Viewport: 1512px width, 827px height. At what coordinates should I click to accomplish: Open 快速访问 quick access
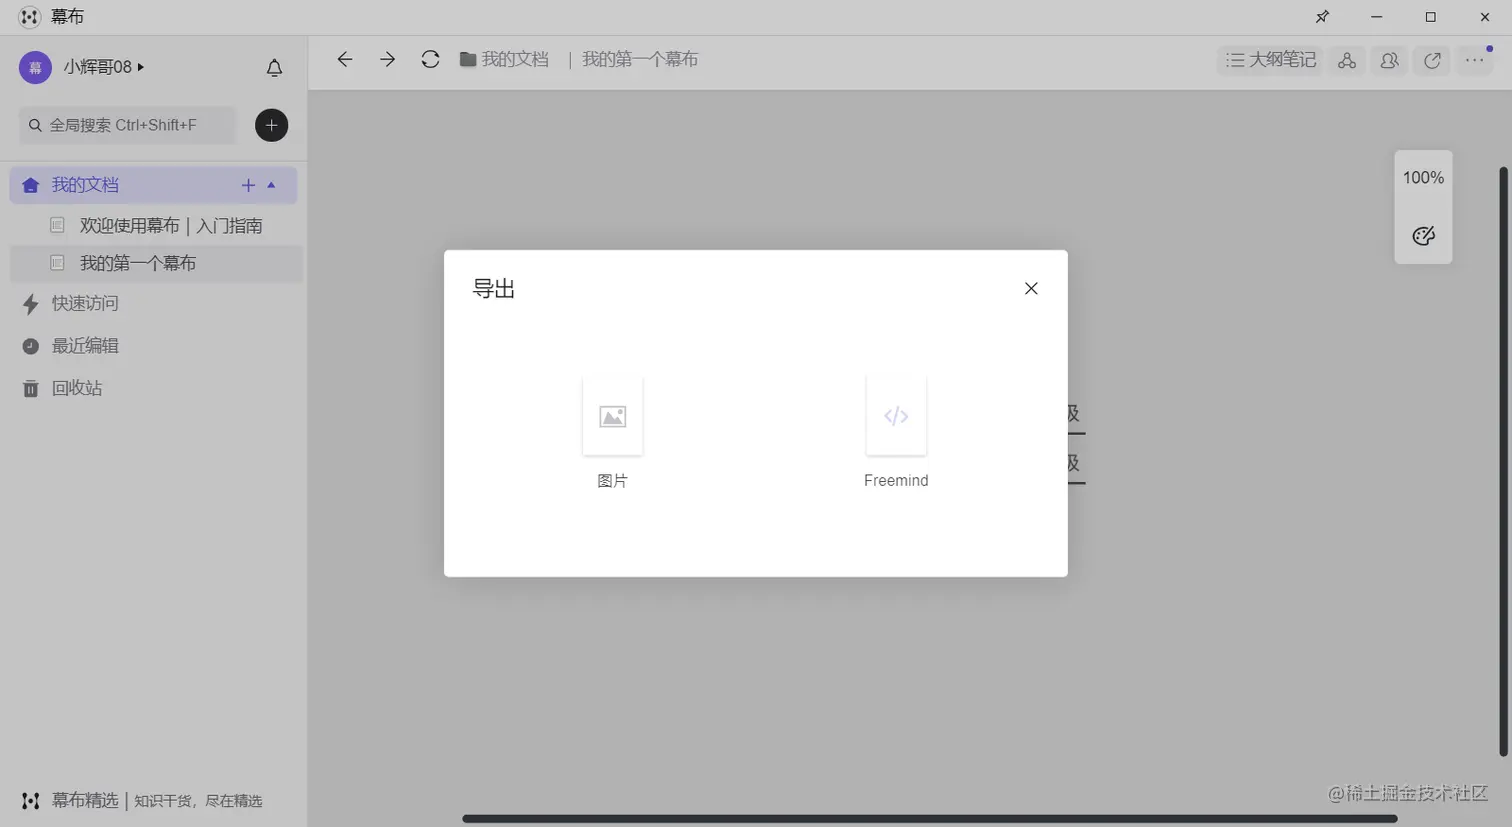click(86, 304)
